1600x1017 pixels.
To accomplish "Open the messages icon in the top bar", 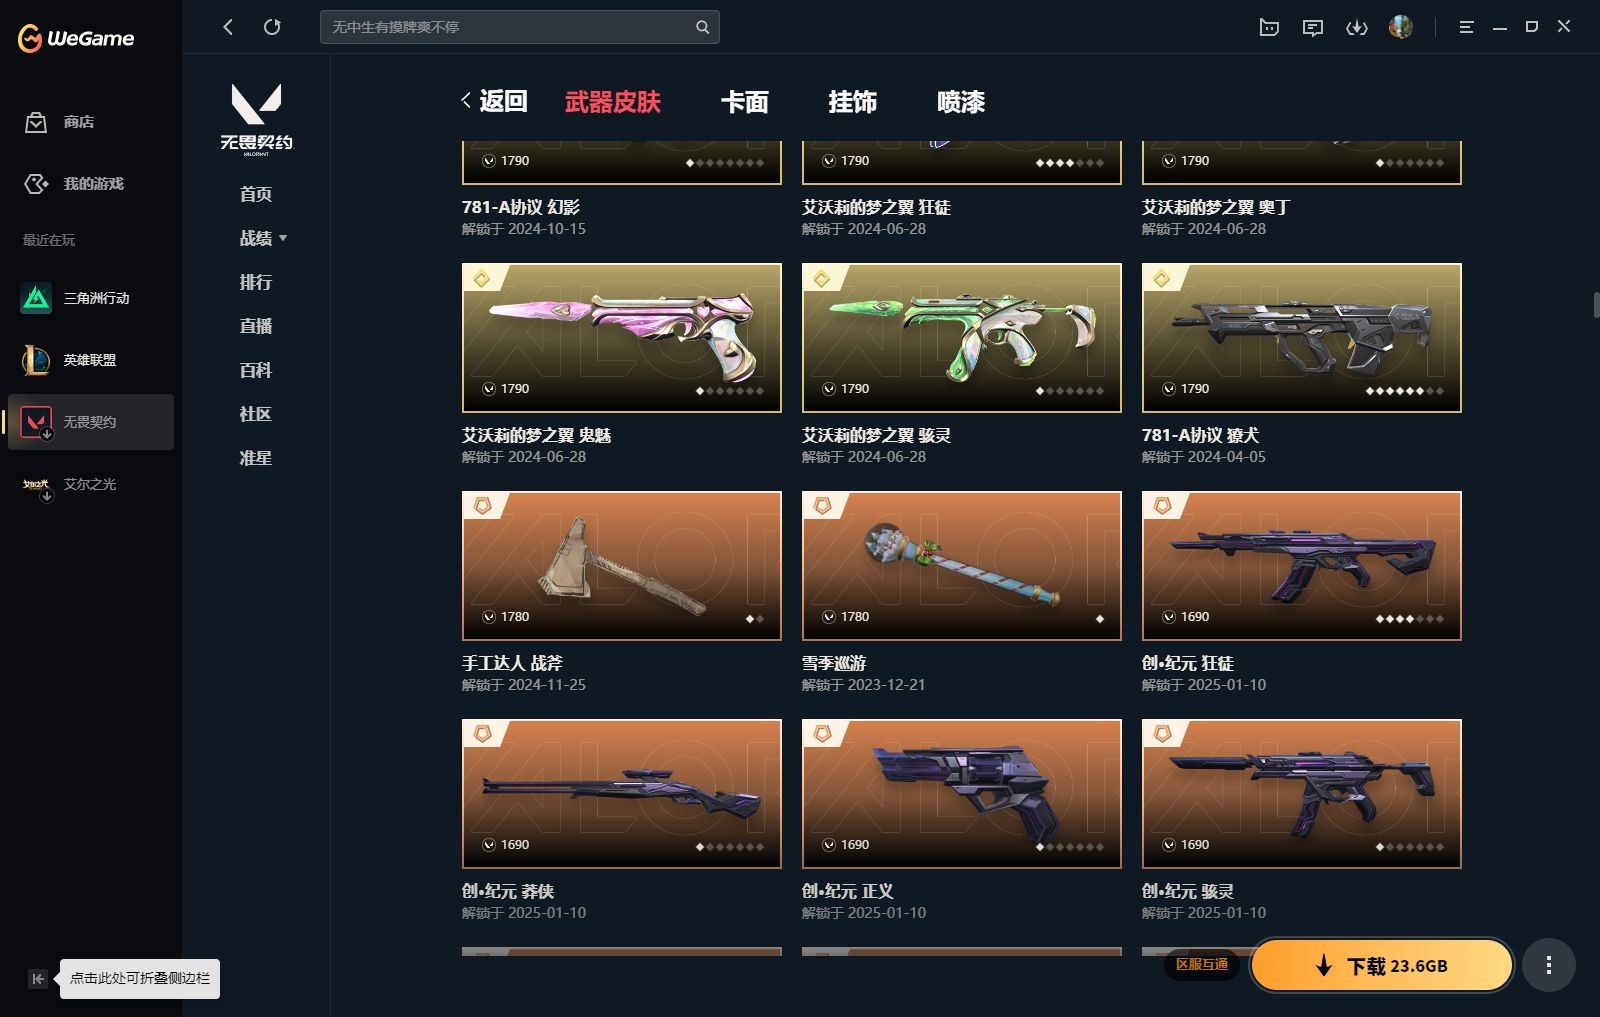I will pyautogui.click(x=1313, y=28).
